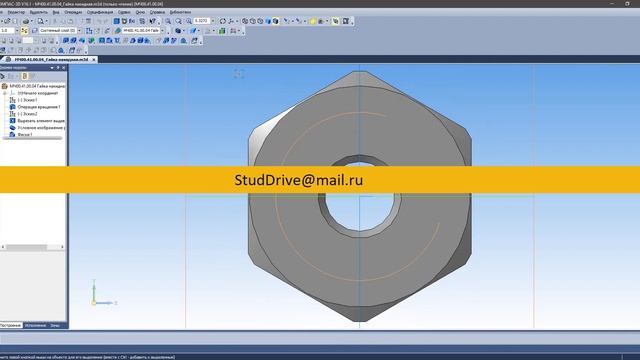Image resolution: width=640 pixels, height=360 pixels.
Task: Open the line width 1.0 dropdown
Action: [x=17, y=31]
